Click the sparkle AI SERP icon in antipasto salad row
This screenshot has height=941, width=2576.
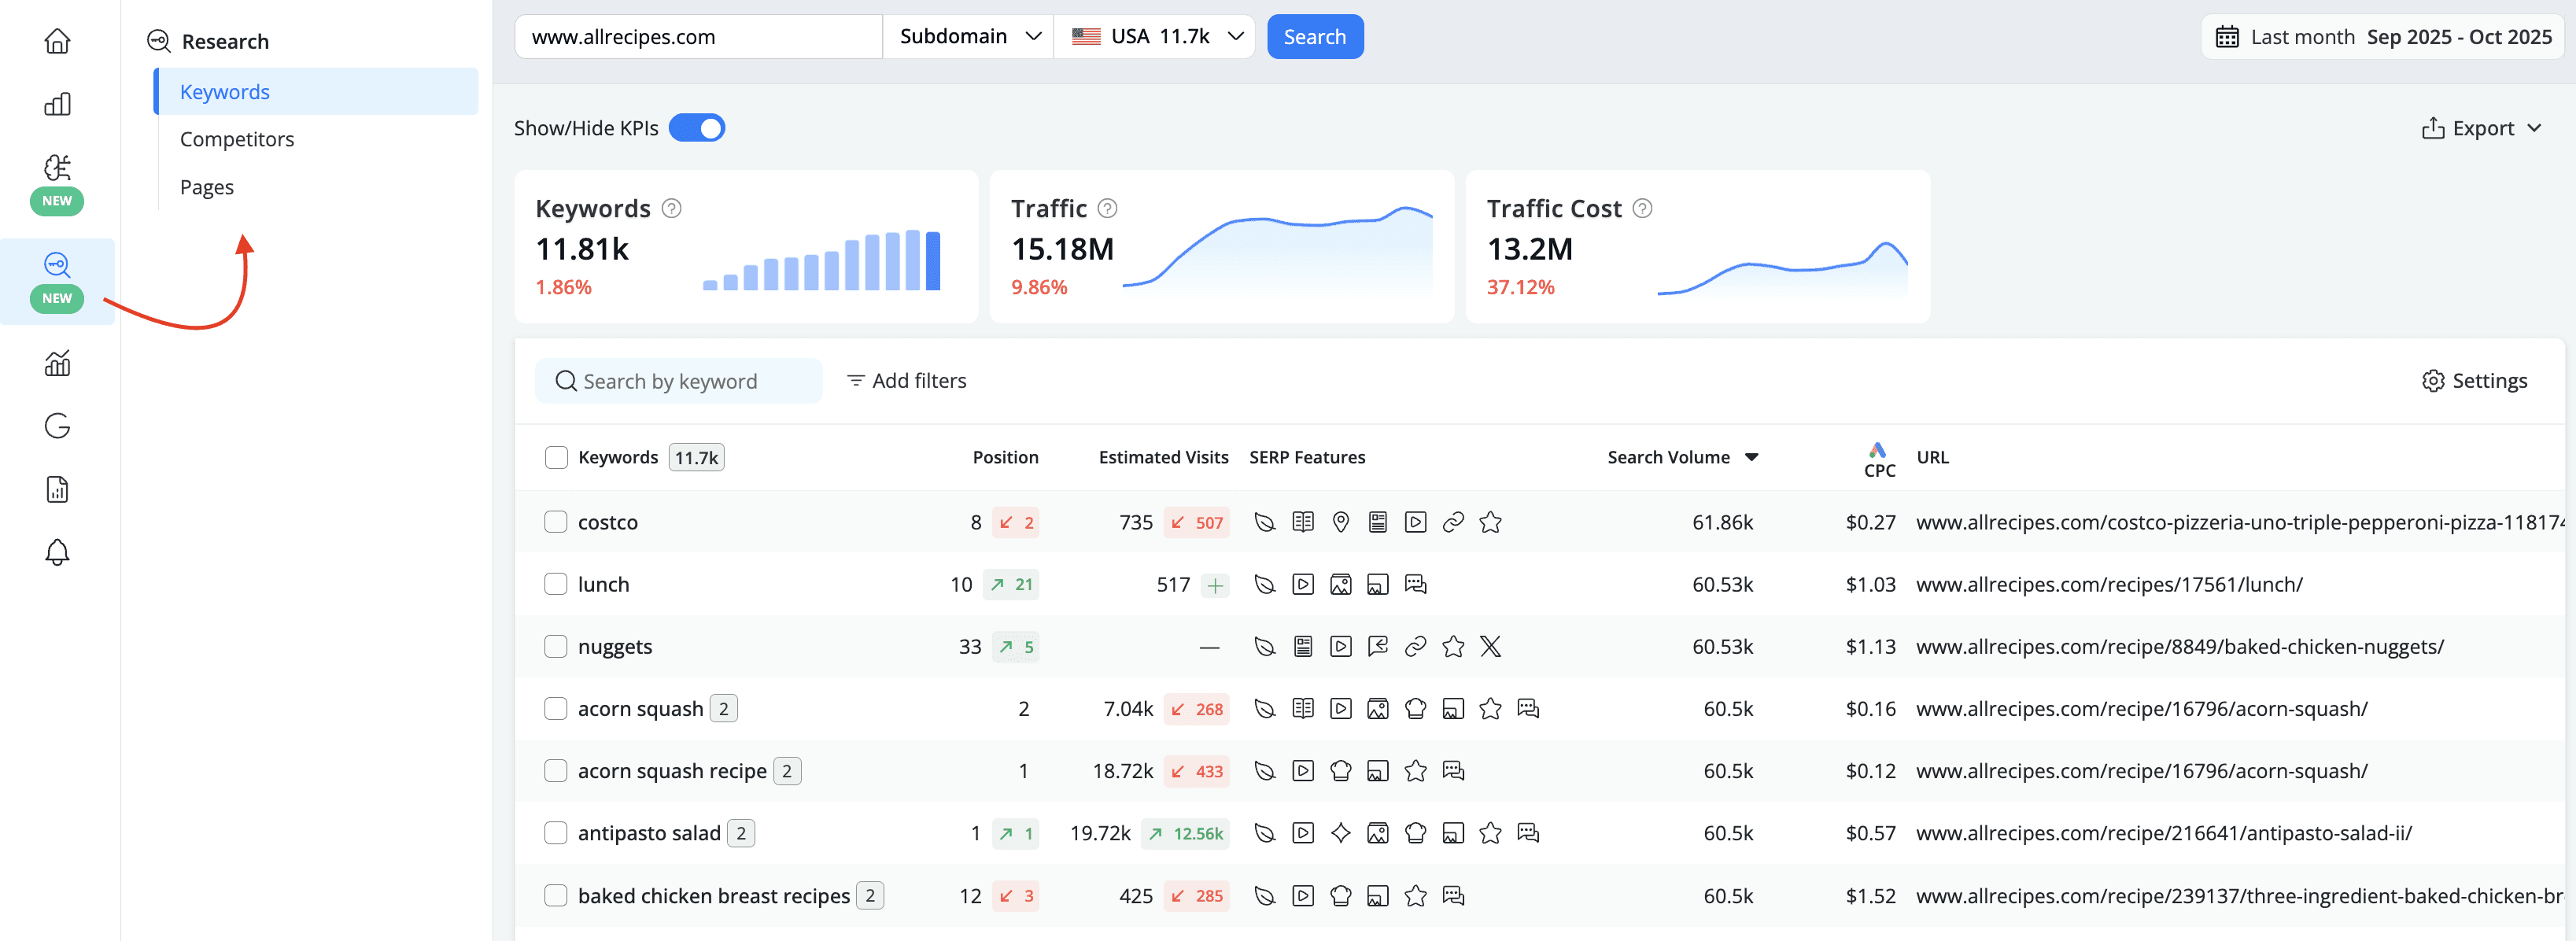coord(1341,833)
